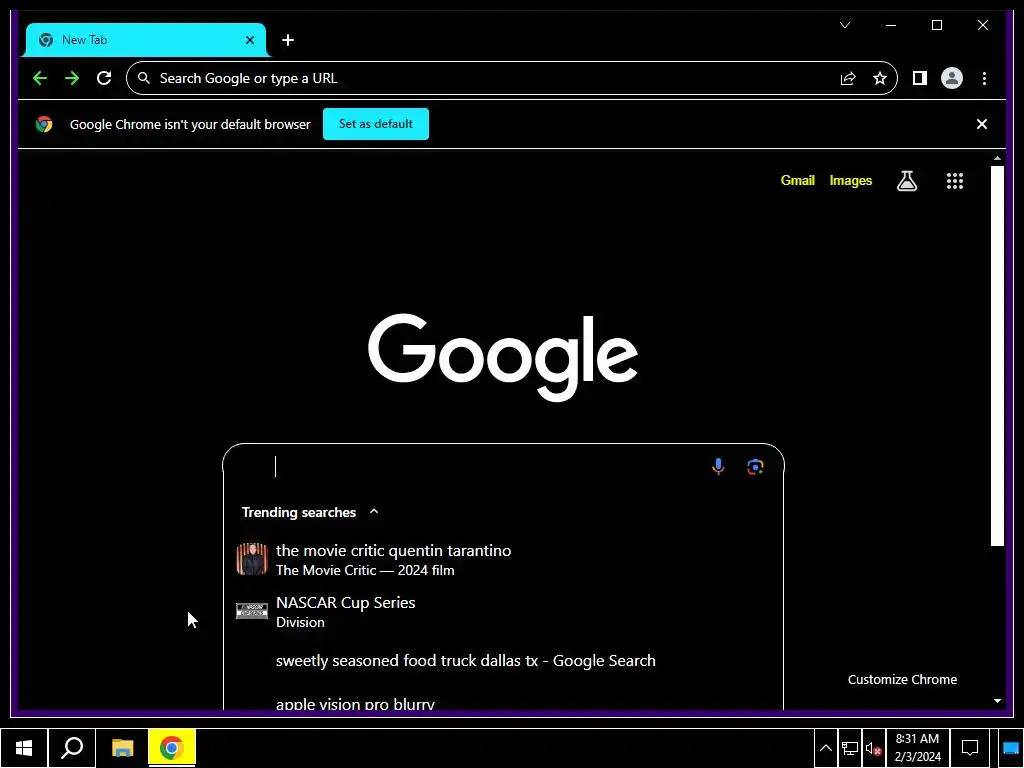Collapse Trending searches with chevron
This screenshot has width=1024, height=768.
coord(374,511)
